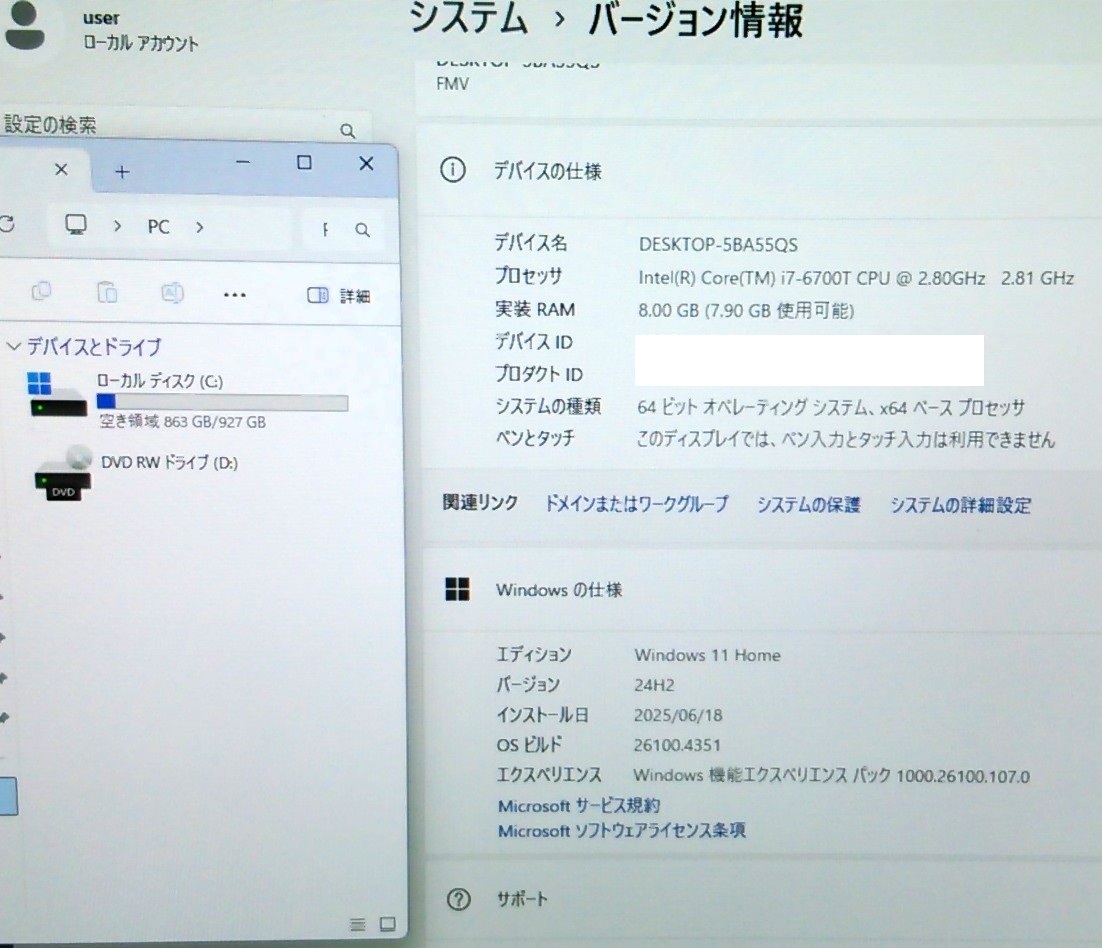
Task: Refresh the File Explorer view
Action: pyautogui.click(x=6, y=224)
